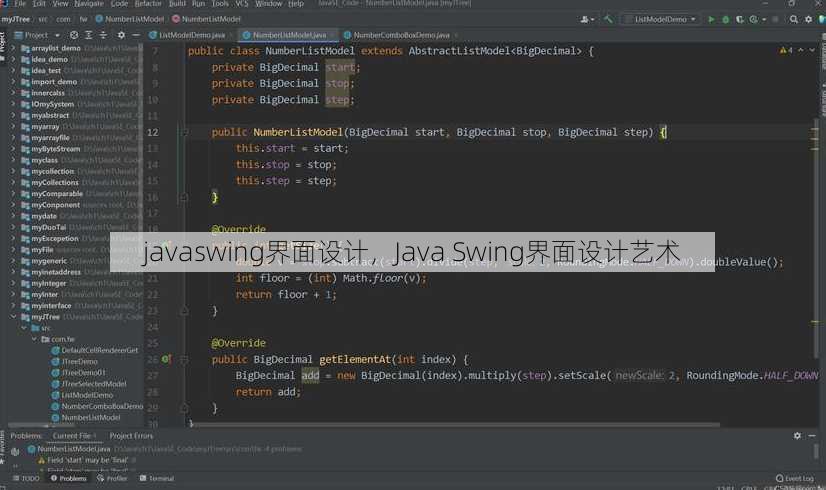Open the Window menu
This screenshot has width=826, height=490.
point(269,4)
